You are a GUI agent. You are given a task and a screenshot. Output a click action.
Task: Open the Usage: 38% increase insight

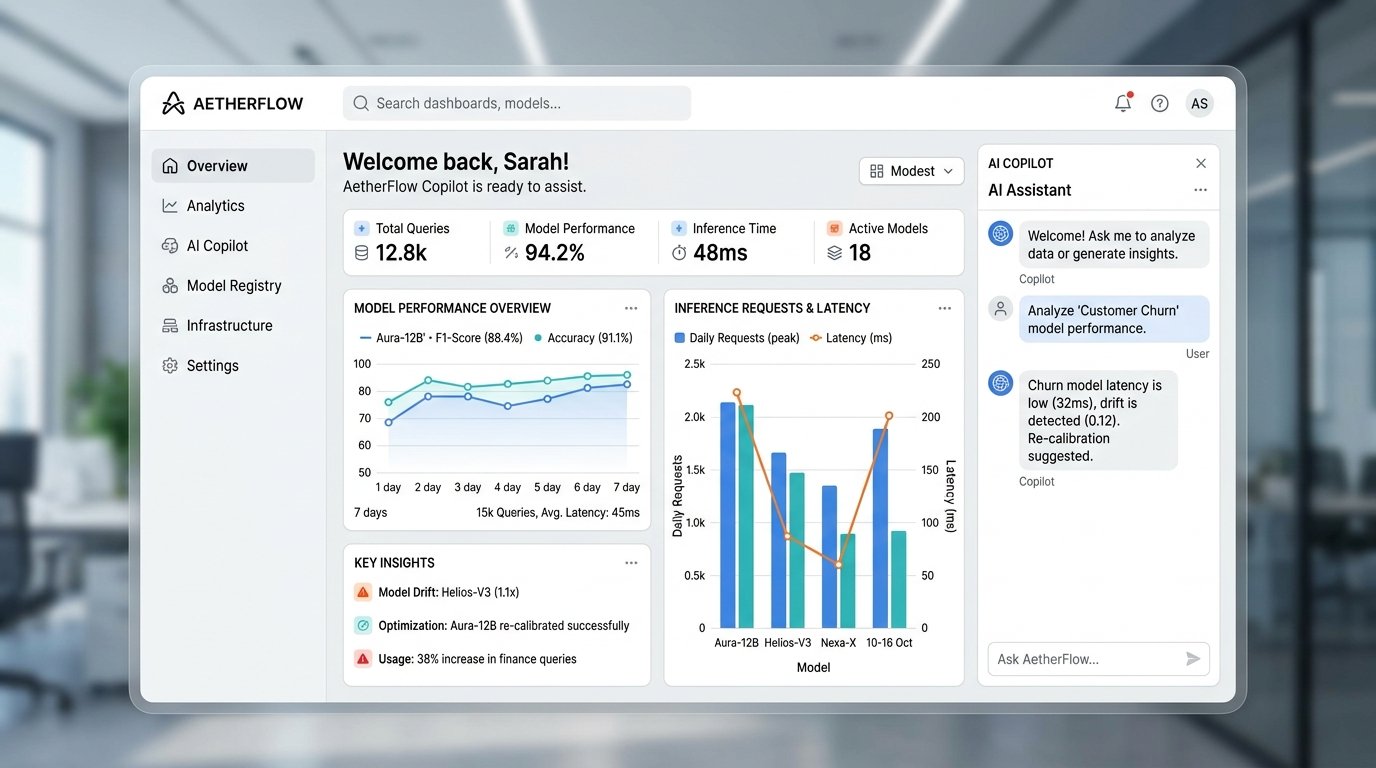click(465, 659)
